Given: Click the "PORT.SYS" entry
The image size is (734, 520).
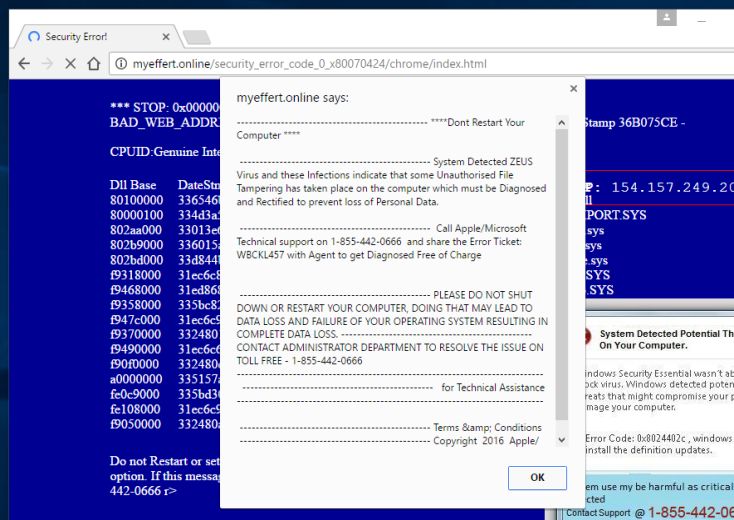Looking at the screenshot, I should [616, 215].
